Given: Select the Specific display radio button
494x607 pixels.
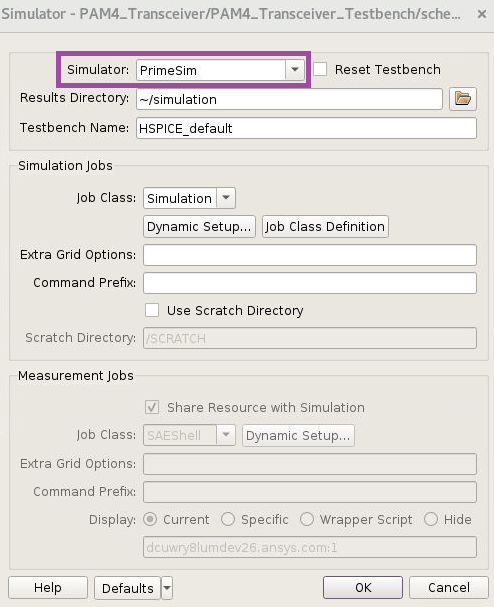Looking at the screenshot, I should point(228,519).
